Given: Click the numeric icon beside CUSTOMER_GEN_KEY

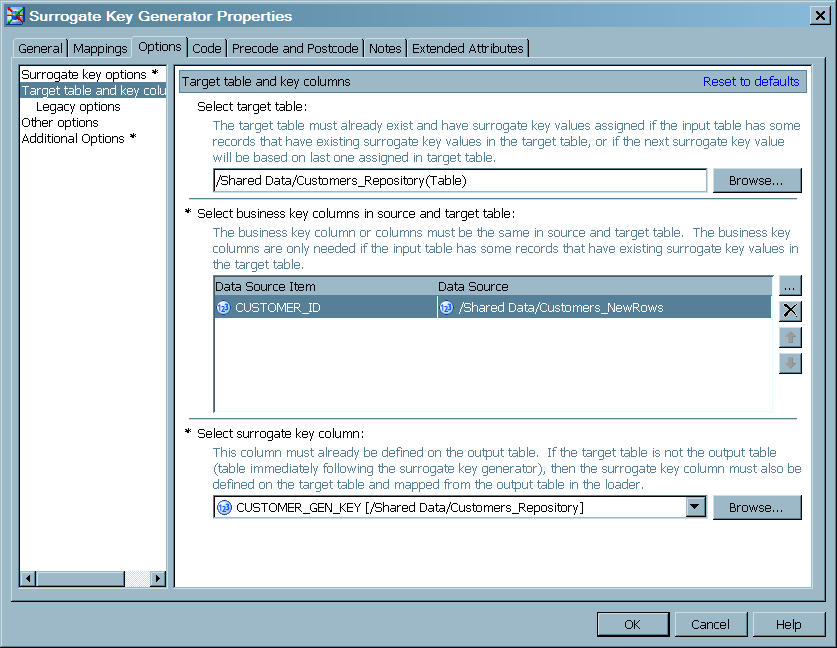Looking at the screenshot, I should [x=222, y=507].
